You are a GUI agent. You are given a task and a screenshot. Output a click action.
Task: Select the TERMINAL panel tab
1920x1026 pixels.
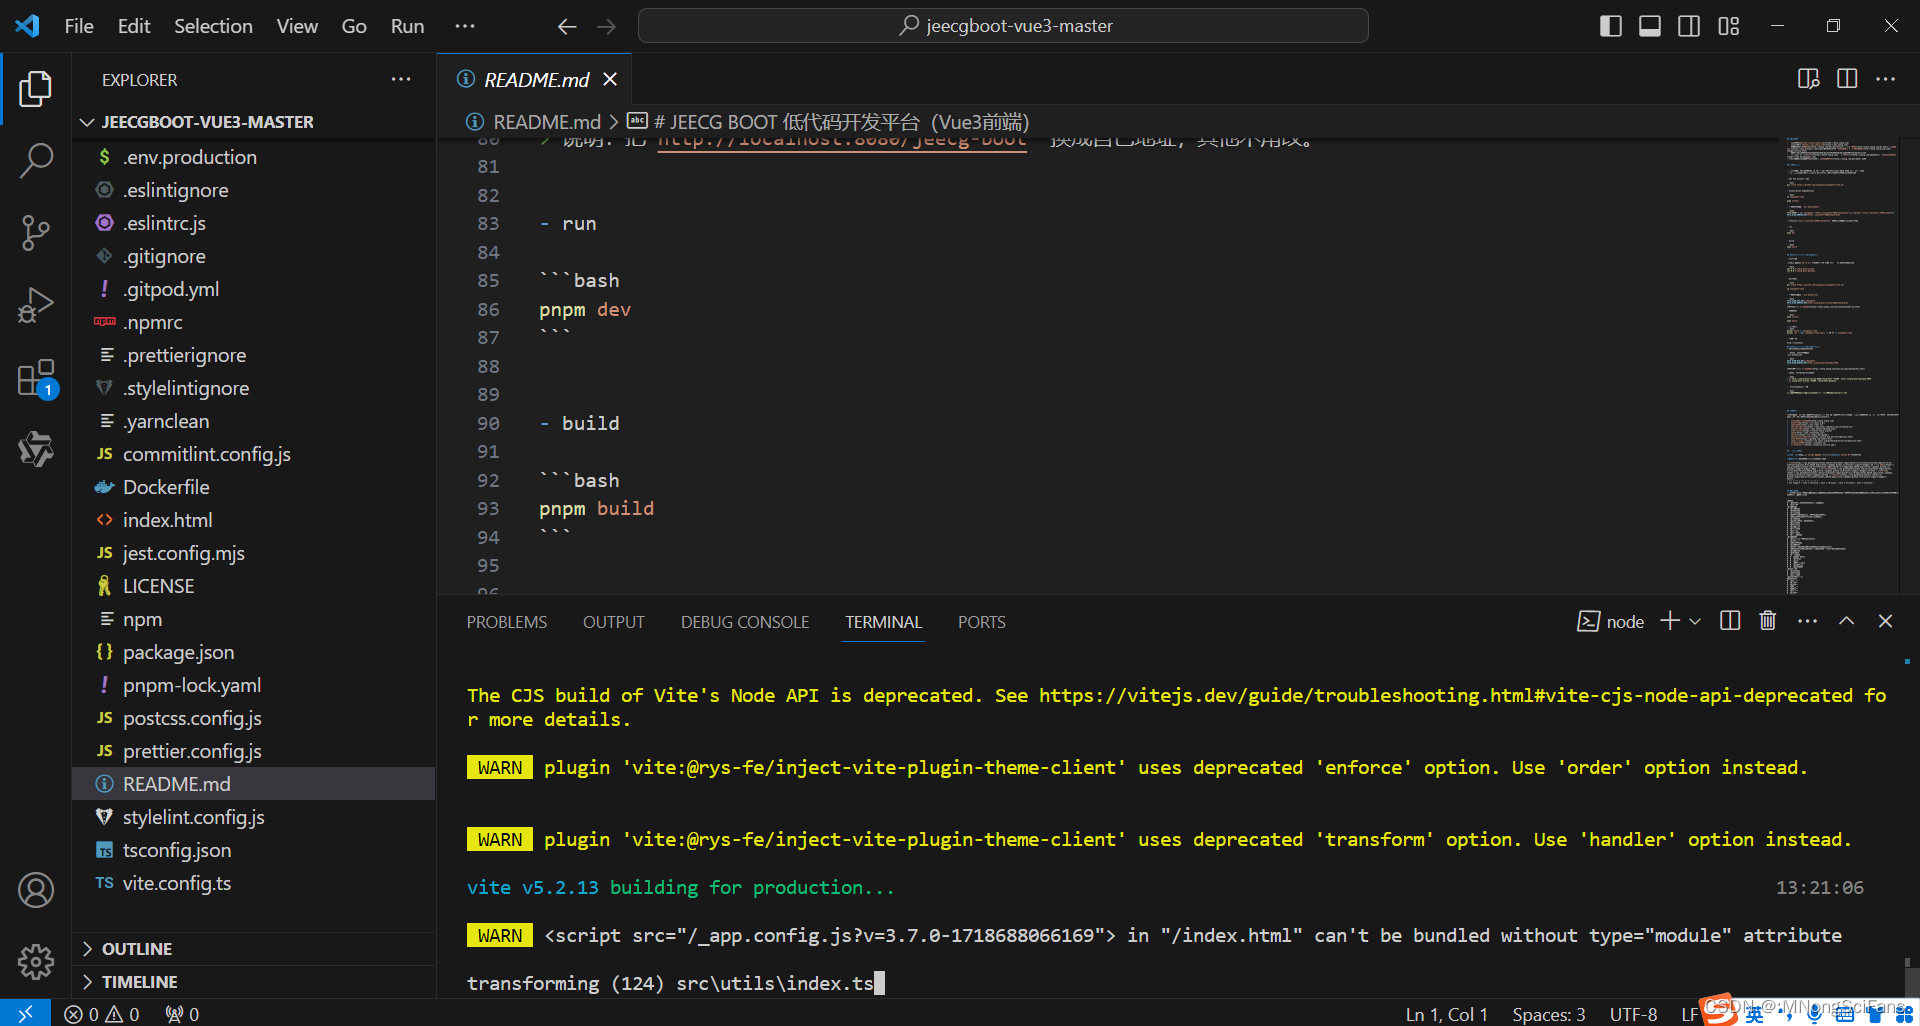point(883,622)
